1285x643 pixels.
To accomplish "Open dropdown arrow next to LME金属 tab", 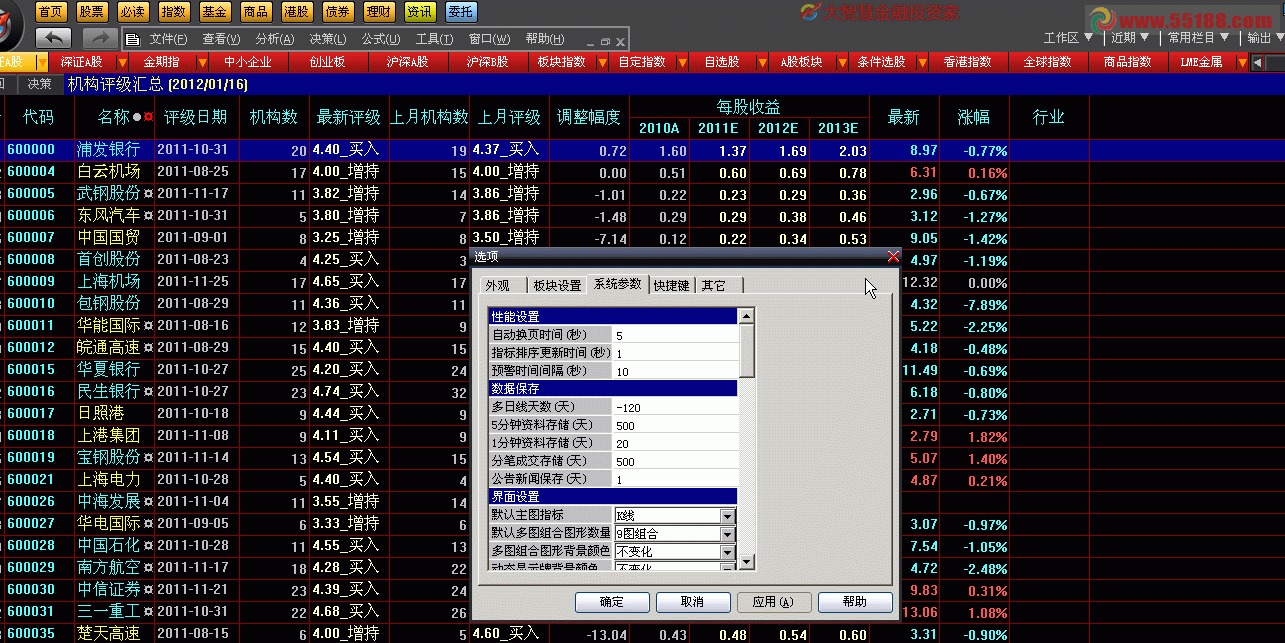I will click(x=1242, y=62).
